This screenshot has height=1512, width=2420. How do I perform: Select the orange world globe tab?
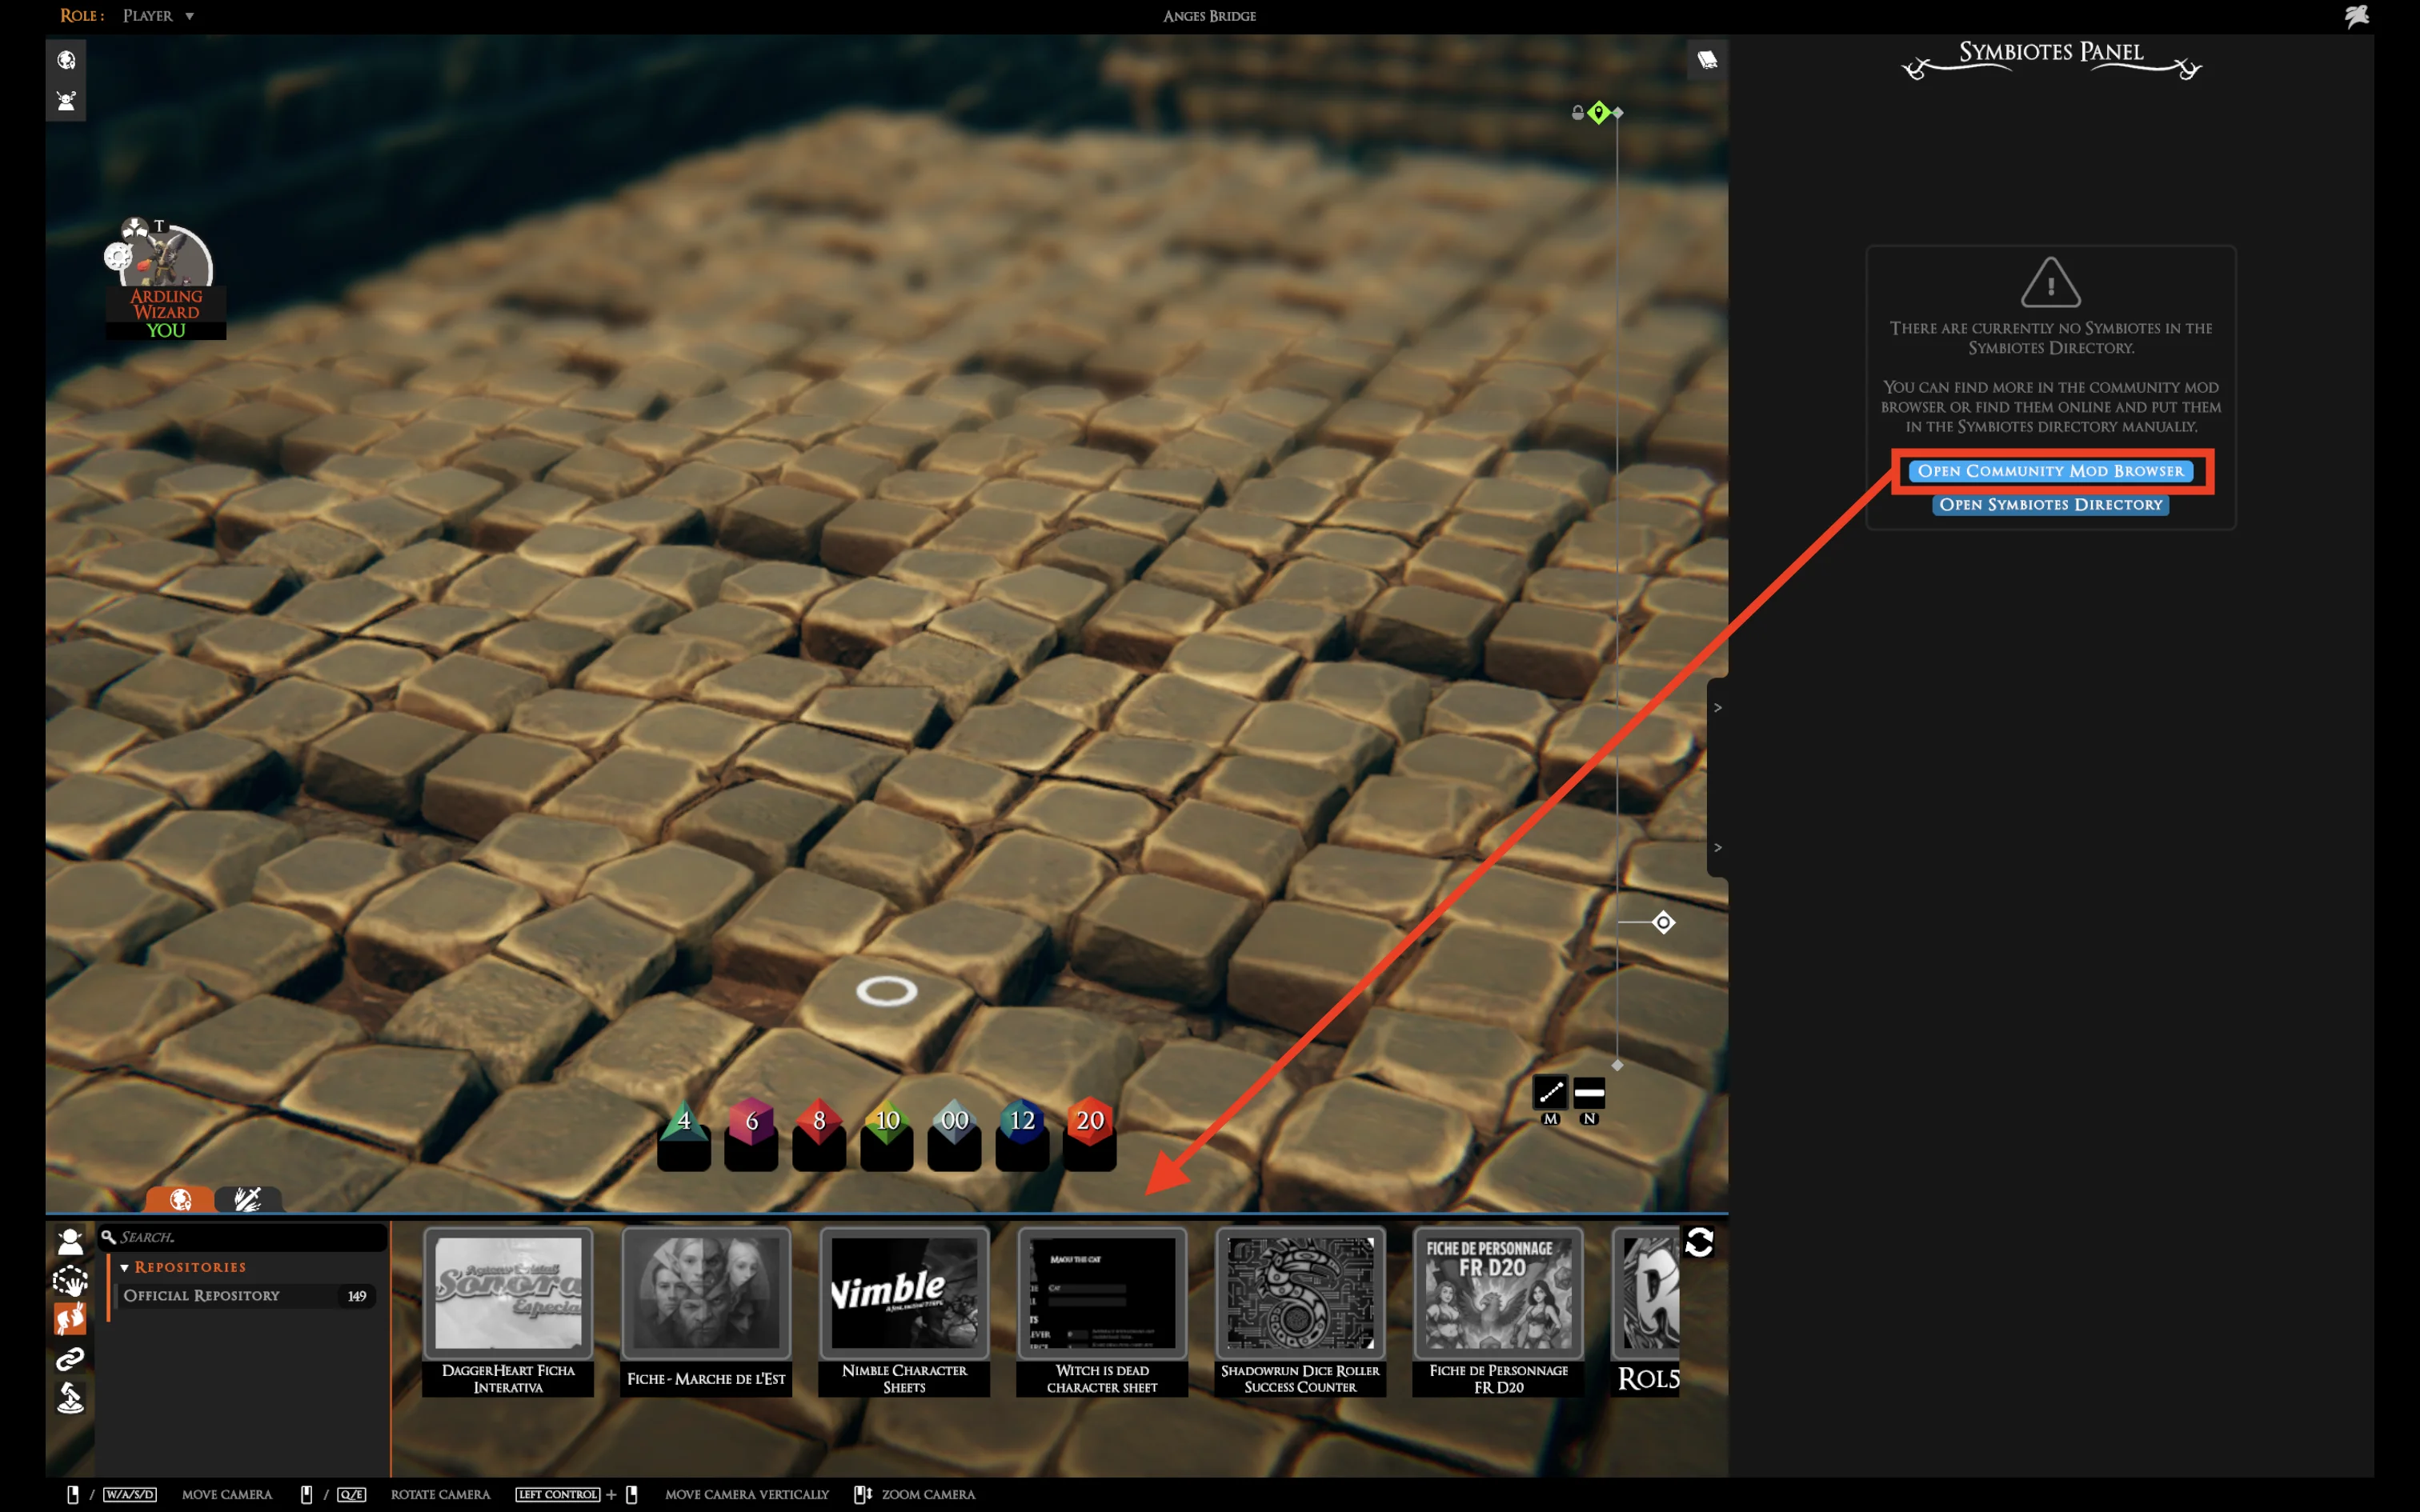(180, 1199)
